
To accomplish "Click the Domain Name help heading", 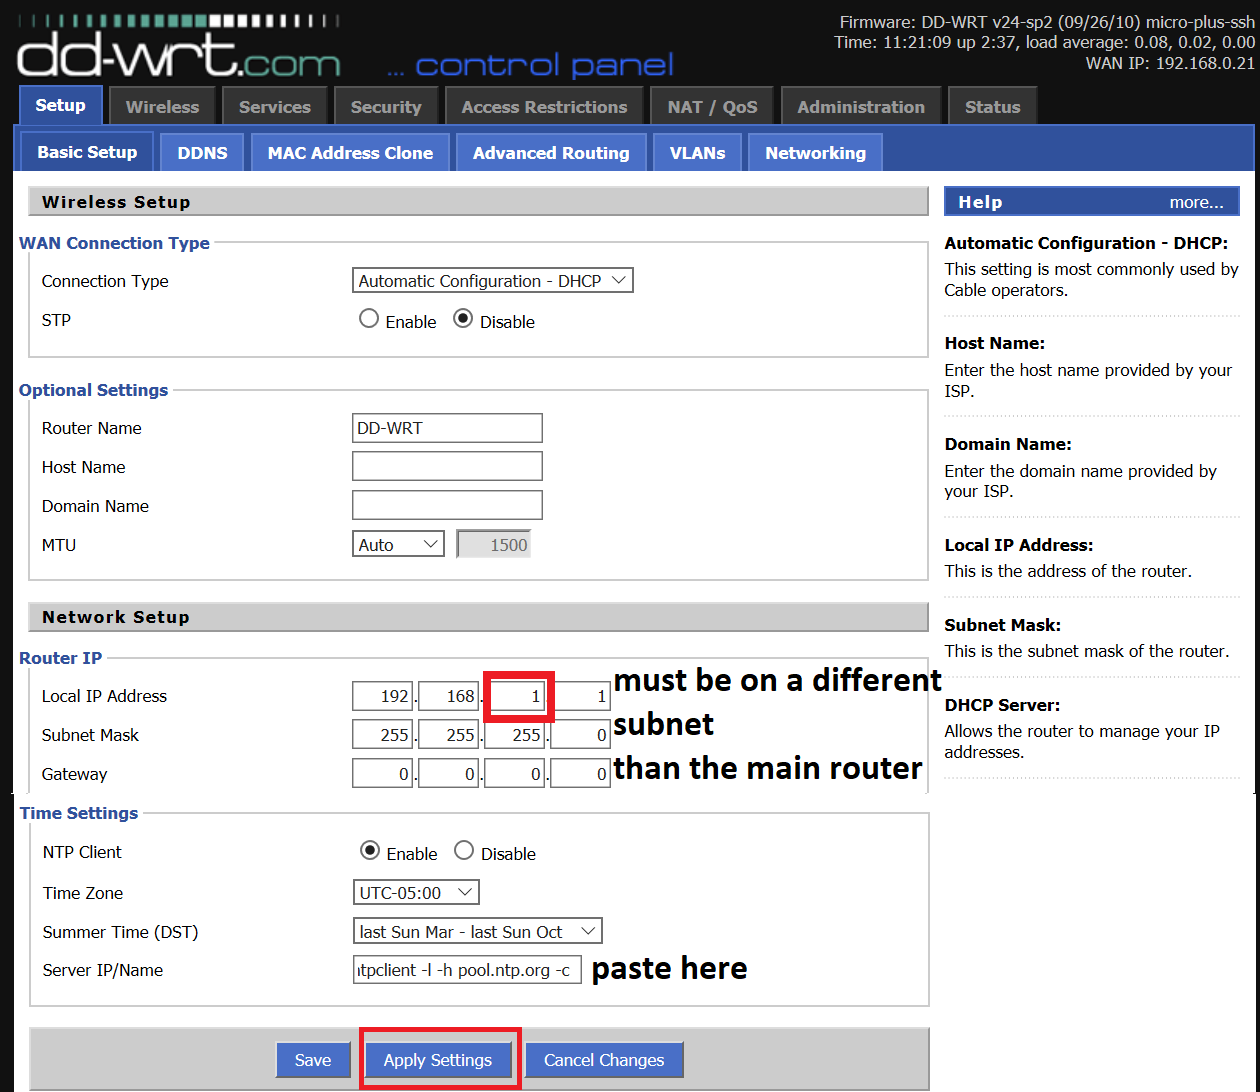I will pos(1008,444).
